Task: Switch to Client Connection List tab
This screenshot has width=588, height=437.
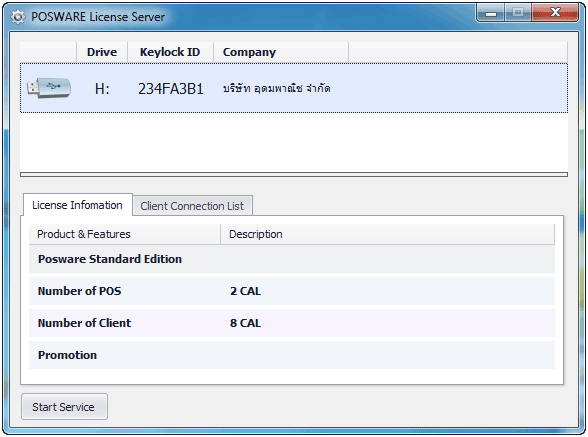Action: pyautogui.click(x=192, y=206)
